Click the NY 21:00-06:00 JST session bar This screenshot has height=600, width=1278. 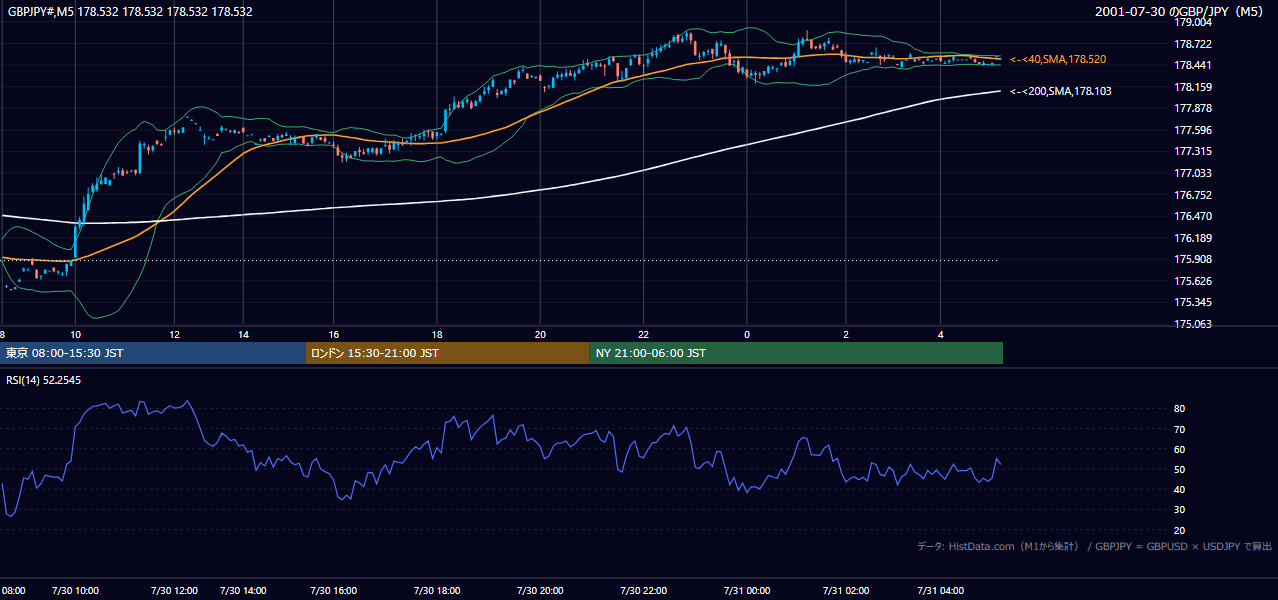[x=796, y=353]
